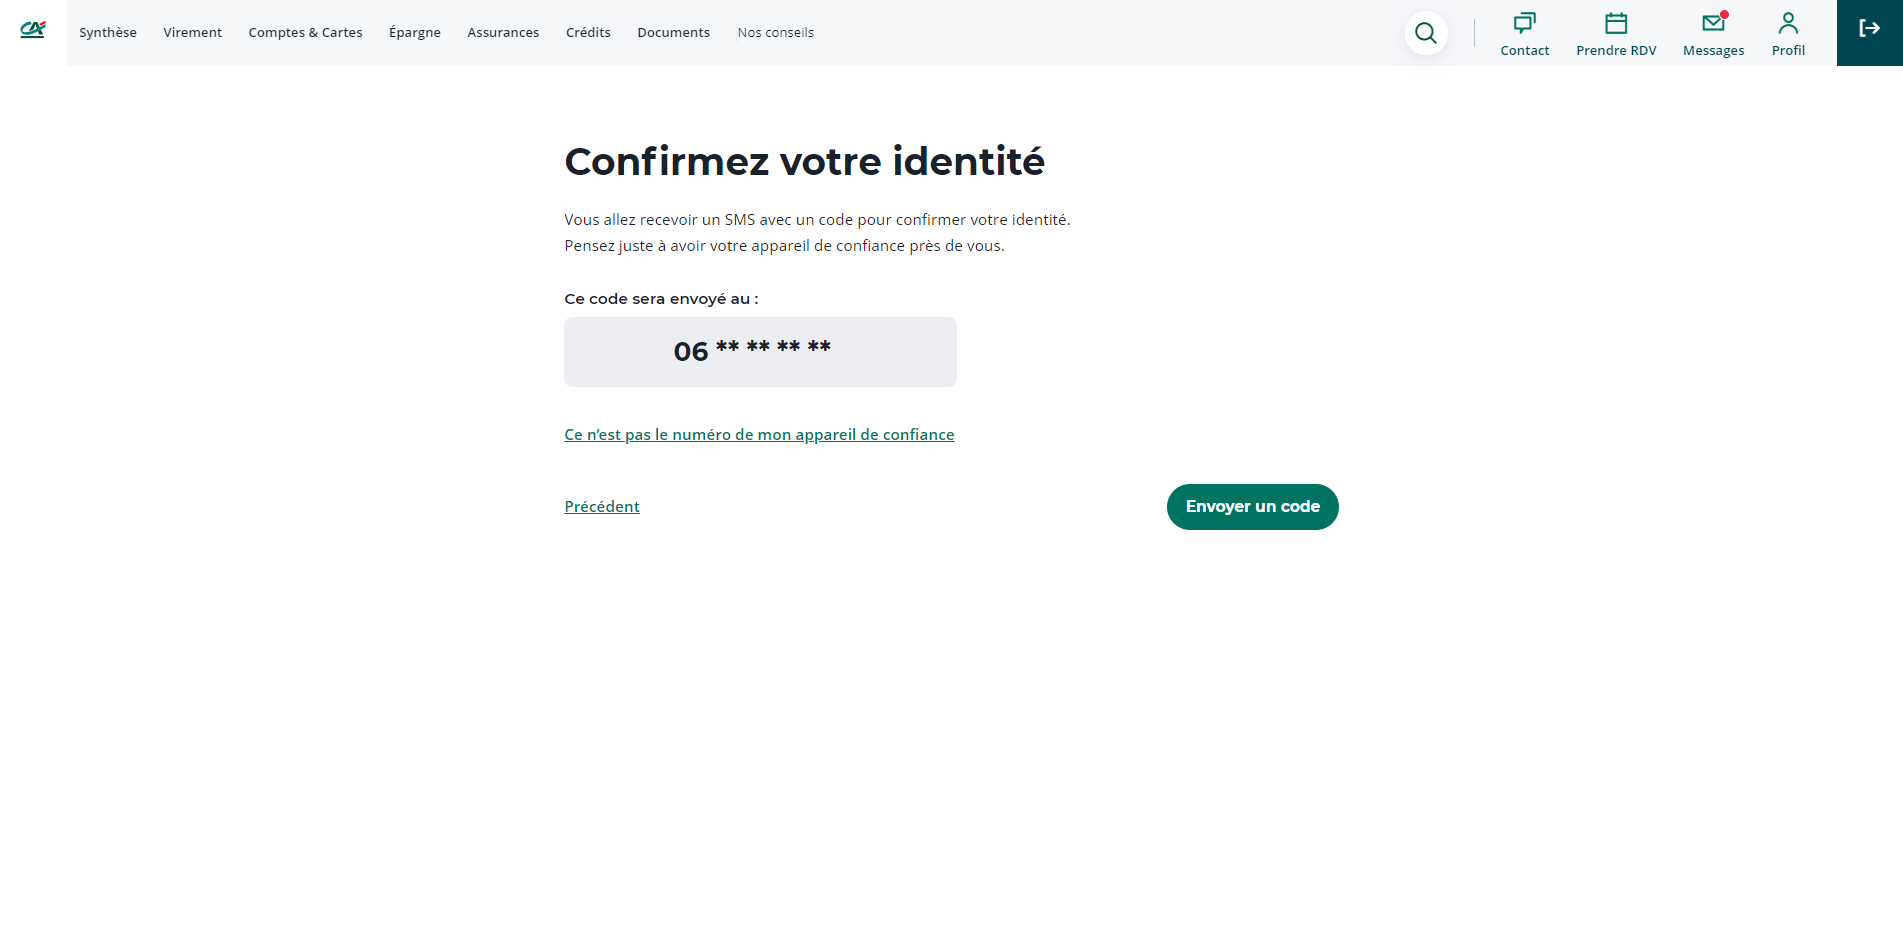Click the Précédent link
Viewport: 1903px width, 952px height.
click(x=602, y=507)
